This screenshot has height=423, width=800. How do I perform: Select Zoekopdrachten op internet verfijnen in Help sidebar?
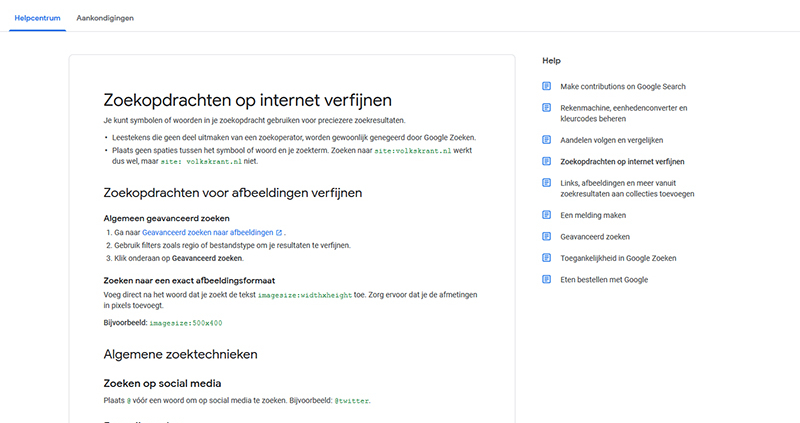tap(622, 162)
